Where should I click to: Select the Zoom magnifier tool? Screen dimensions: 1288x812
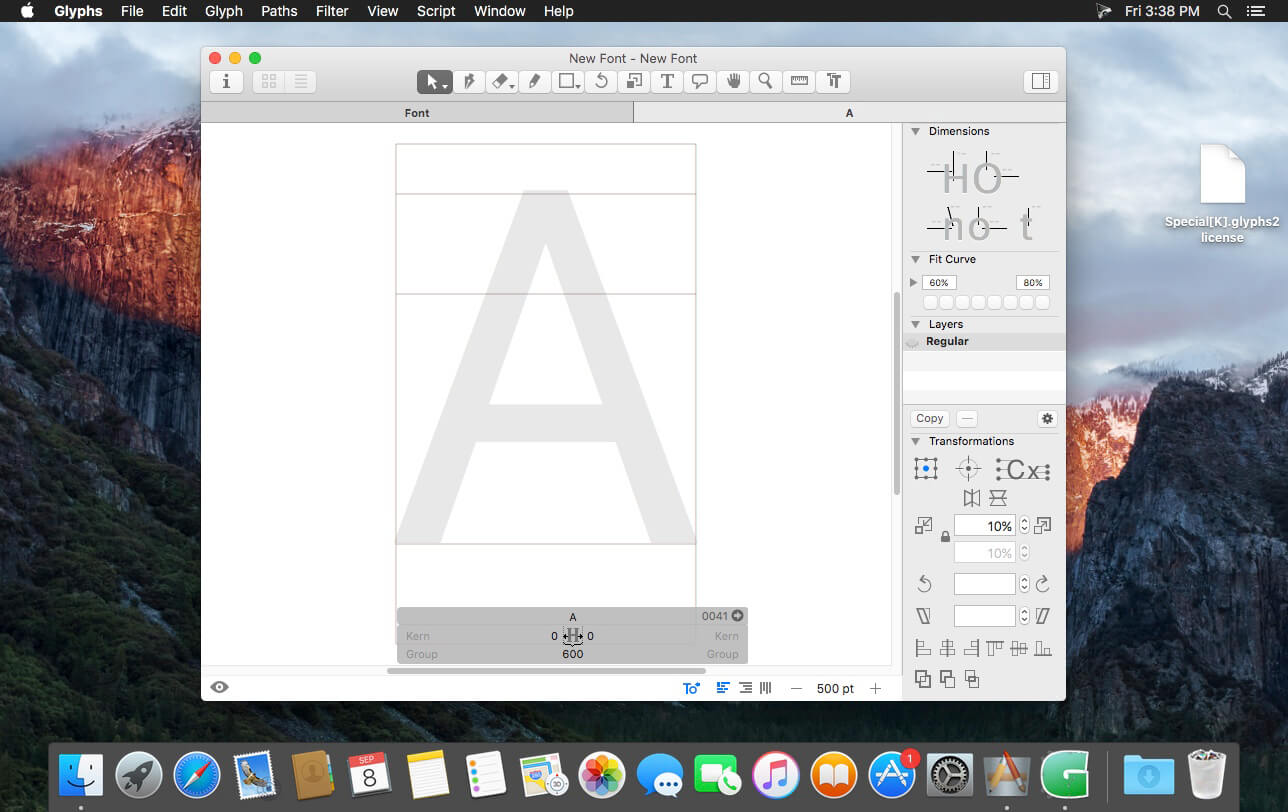766,82
